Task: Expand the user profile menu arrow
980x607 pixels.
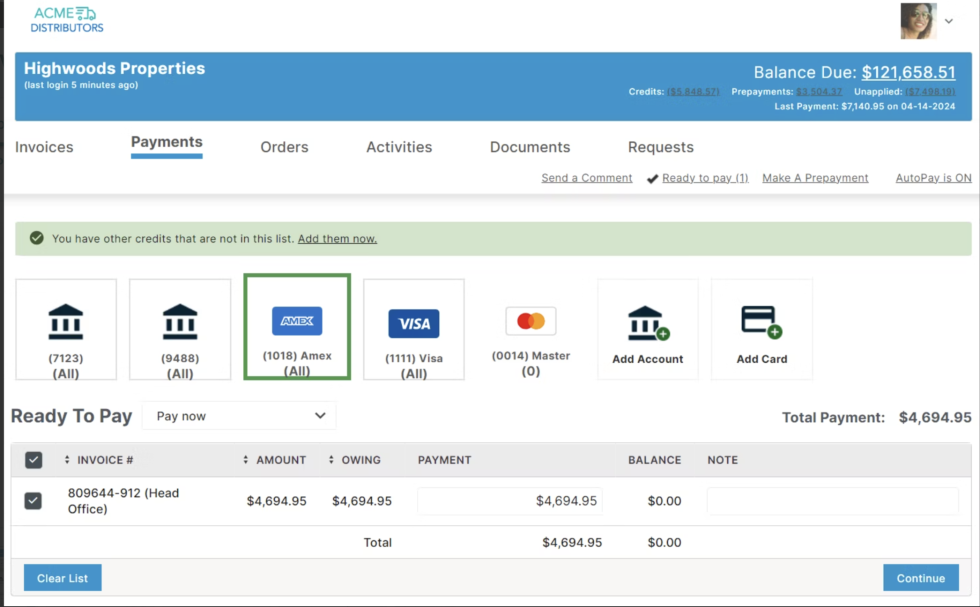Action: point(949,21)
